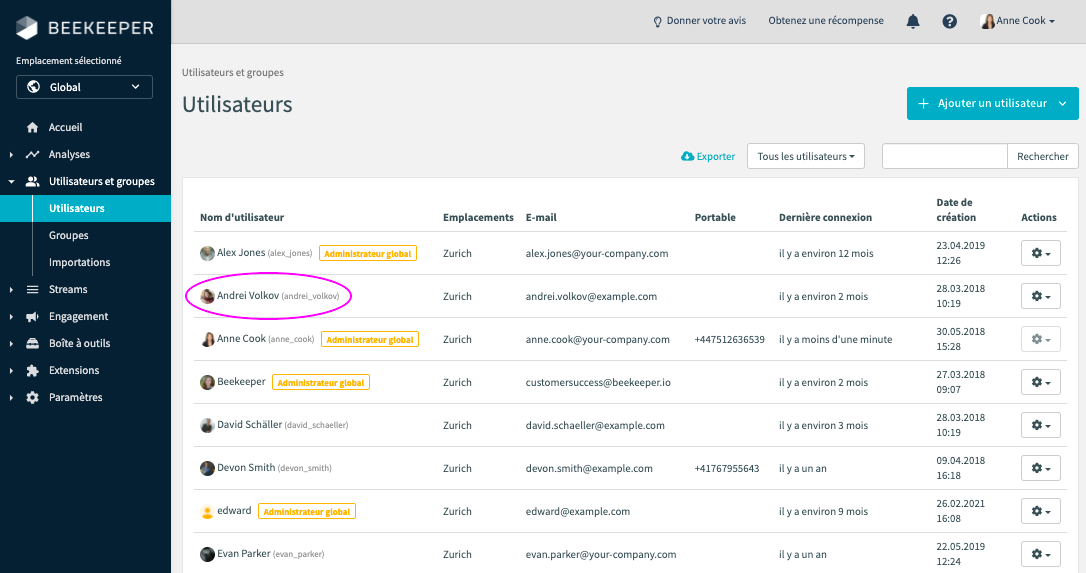Click the Boîte à outils toolbox icon
The image size is (1086, 573).
pyautogui.click(x=33, y=344)
